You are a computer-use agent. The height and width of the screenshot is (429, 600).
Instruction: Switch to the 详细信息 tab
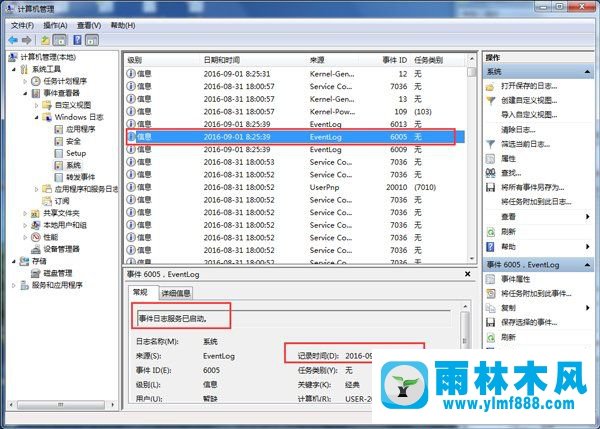(x=176, y=293)
